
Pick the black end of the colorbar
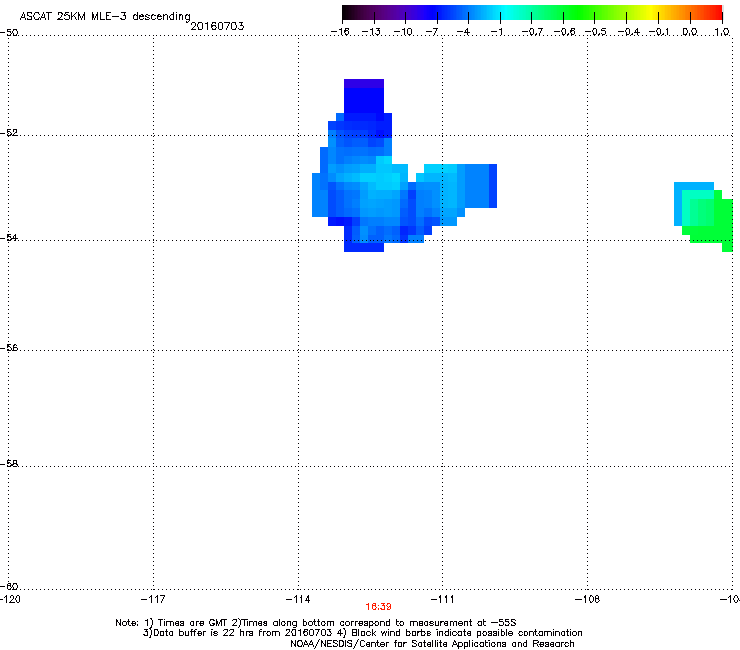[x=347, y=13]
